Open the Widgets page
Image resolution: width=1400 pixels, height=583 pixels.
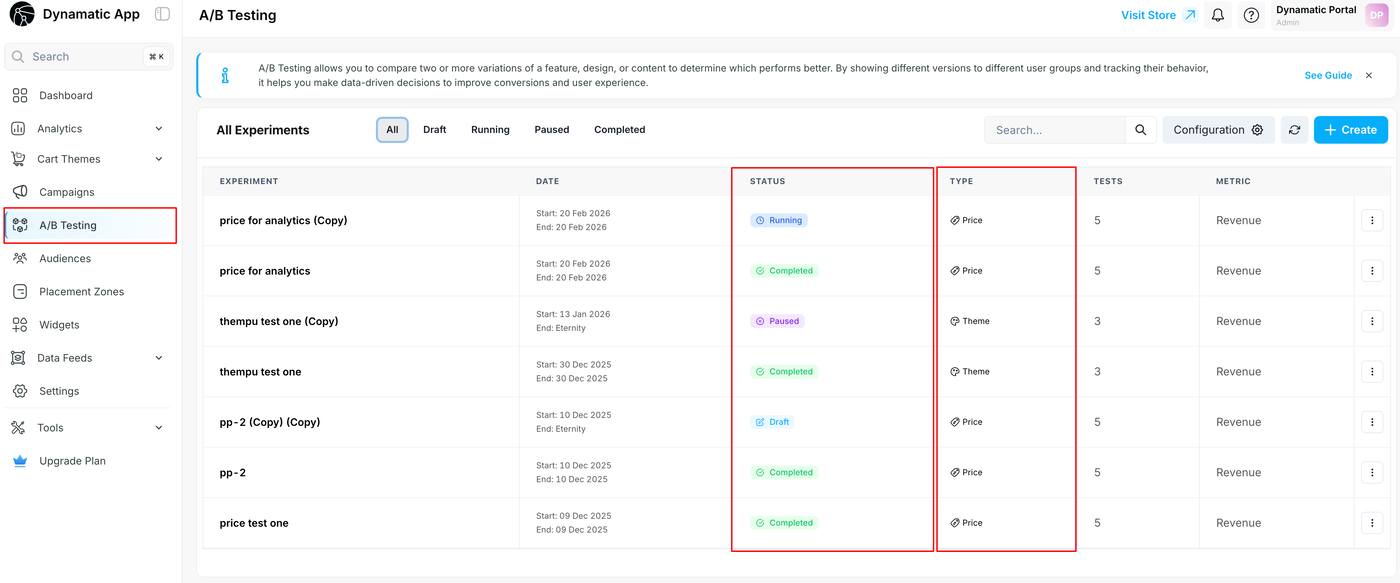pos(59,325)
